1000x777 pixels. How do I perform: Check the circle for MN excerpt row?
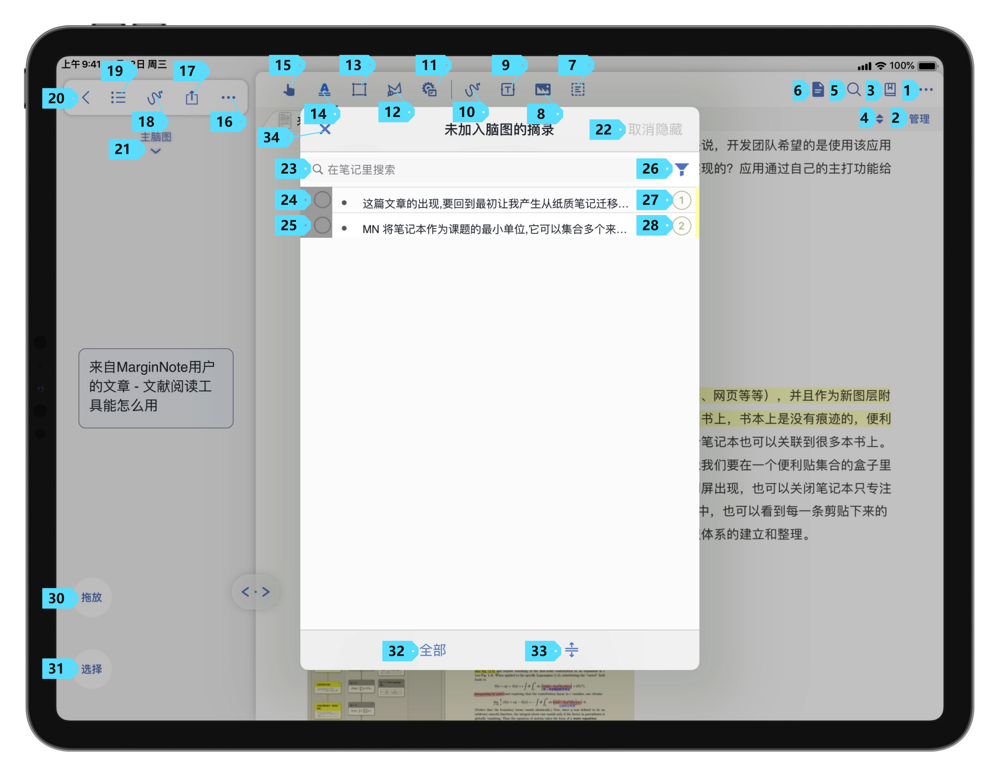(x=322, y=226)
